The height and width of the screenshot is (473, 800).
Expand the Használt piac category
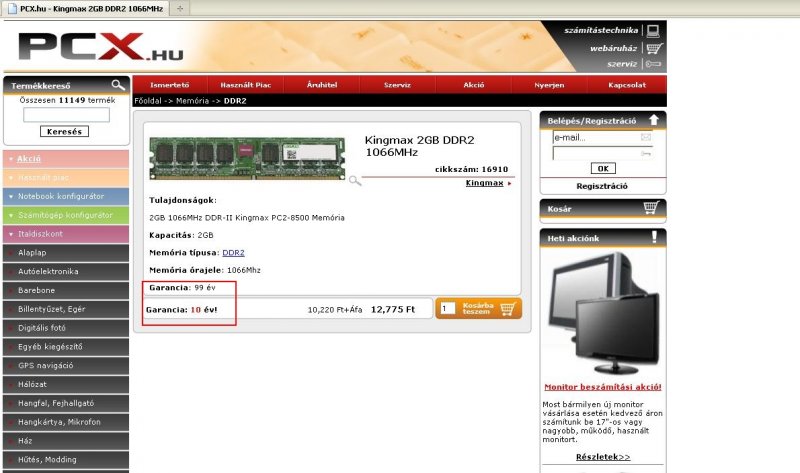click(x=66, y=178)
